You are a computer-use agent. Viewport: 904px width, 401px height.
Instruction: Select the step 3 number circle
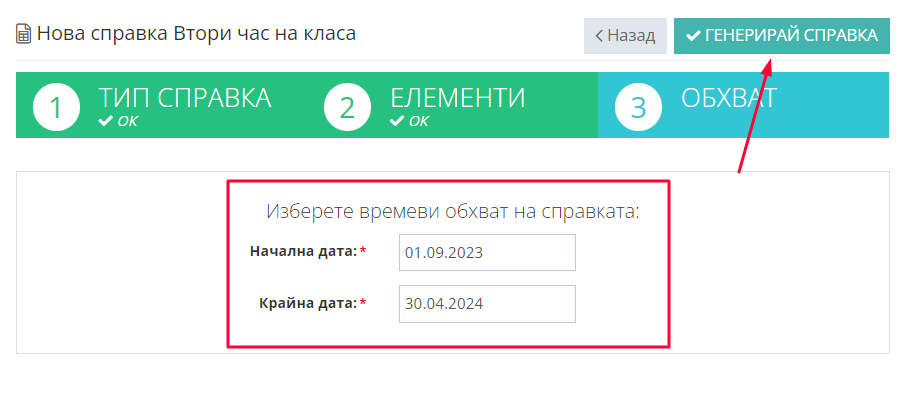(638, 108)
